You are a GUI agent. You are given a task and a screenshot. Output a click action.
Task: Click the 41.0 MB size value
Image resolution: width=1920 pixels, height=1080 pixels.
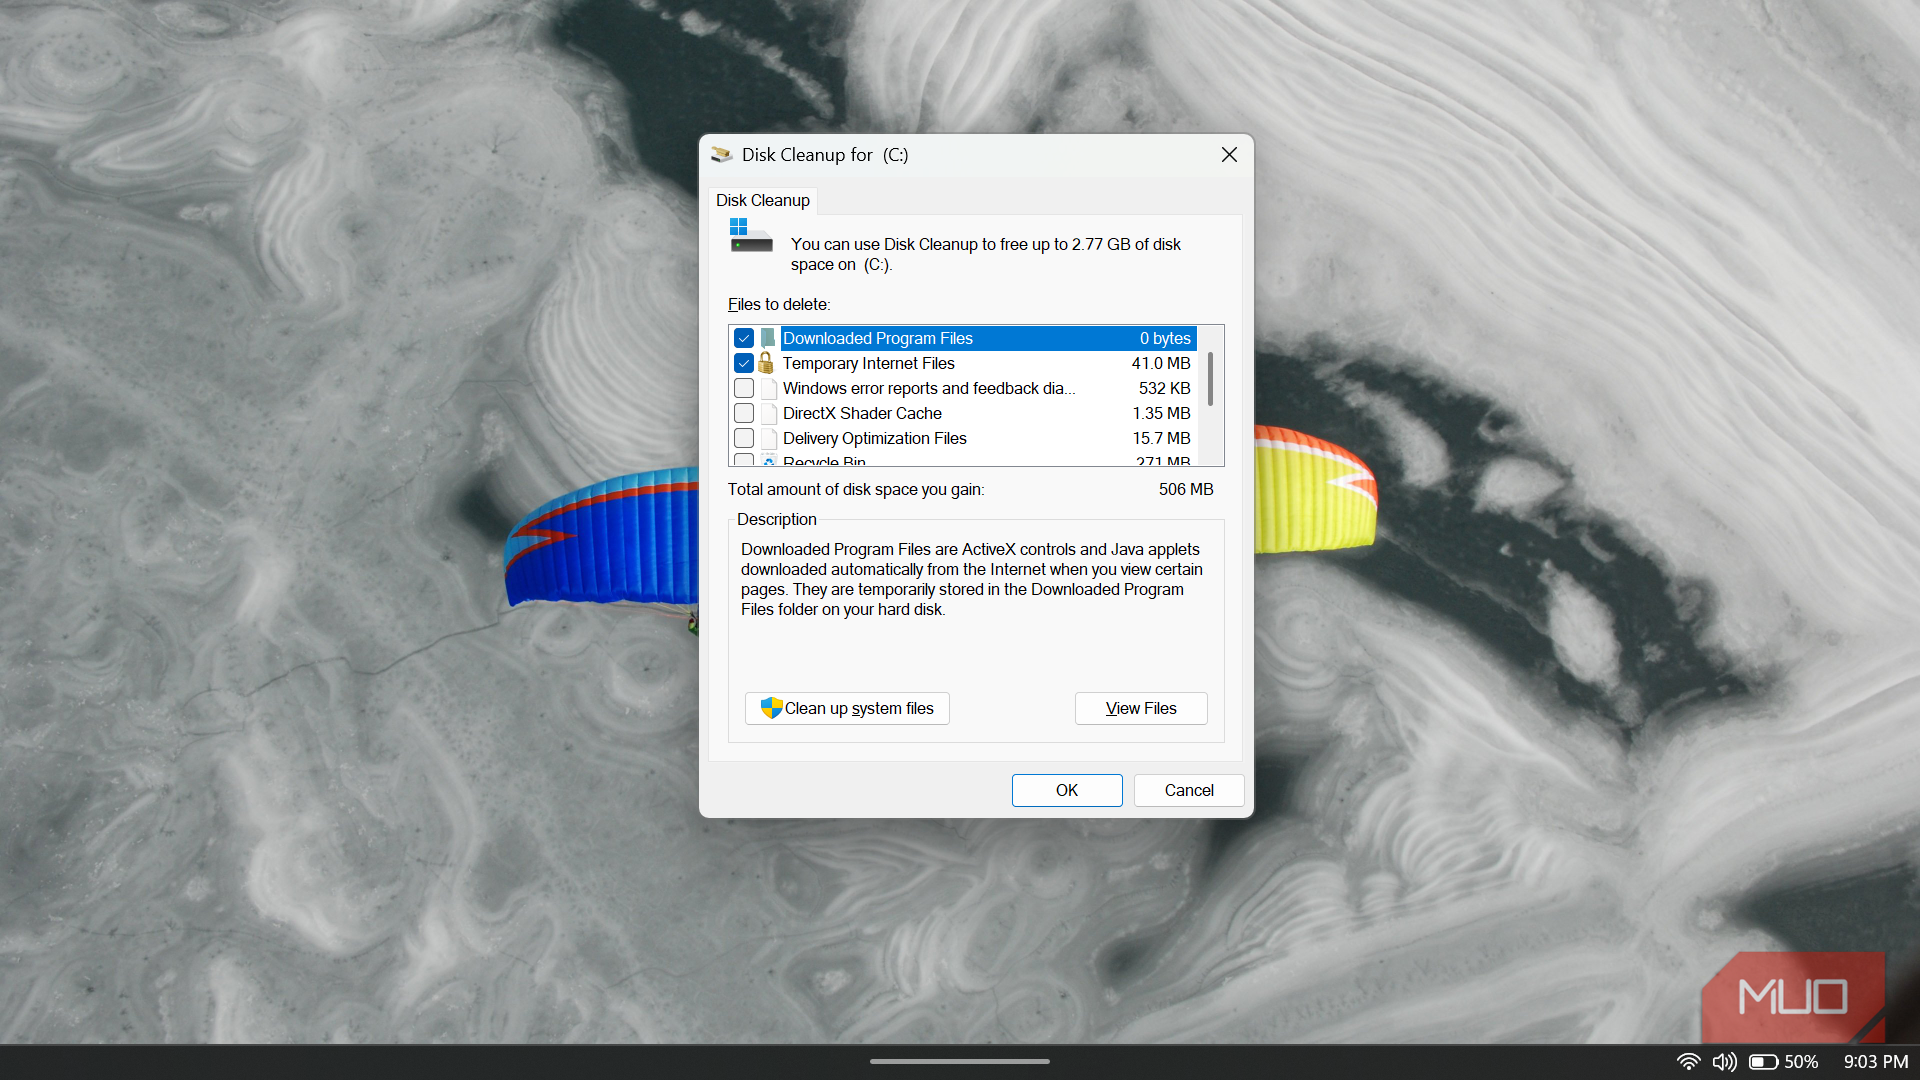point(1161,363)
